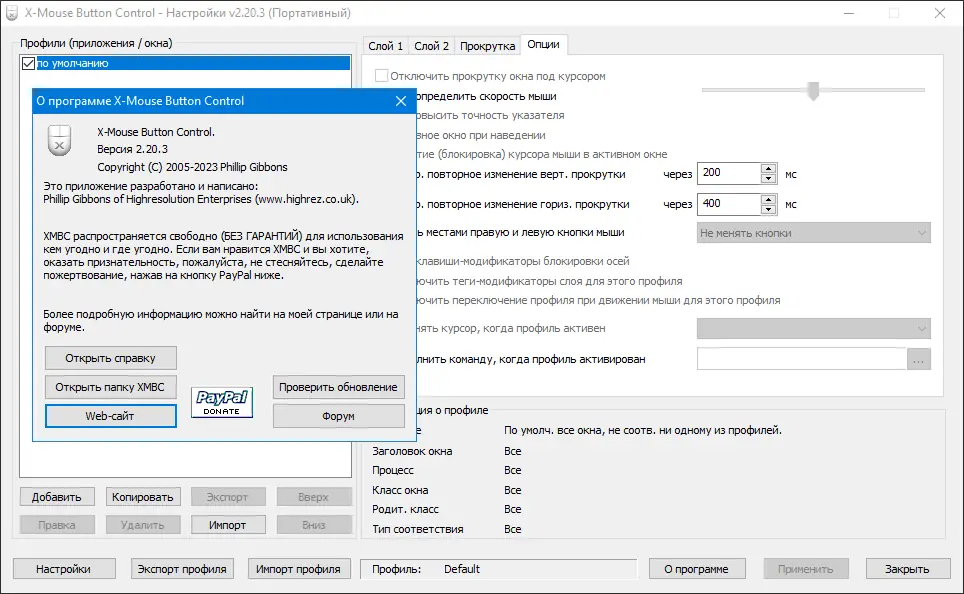
Task: Click the Копировать profile button
Action: (x=143, y=497)
